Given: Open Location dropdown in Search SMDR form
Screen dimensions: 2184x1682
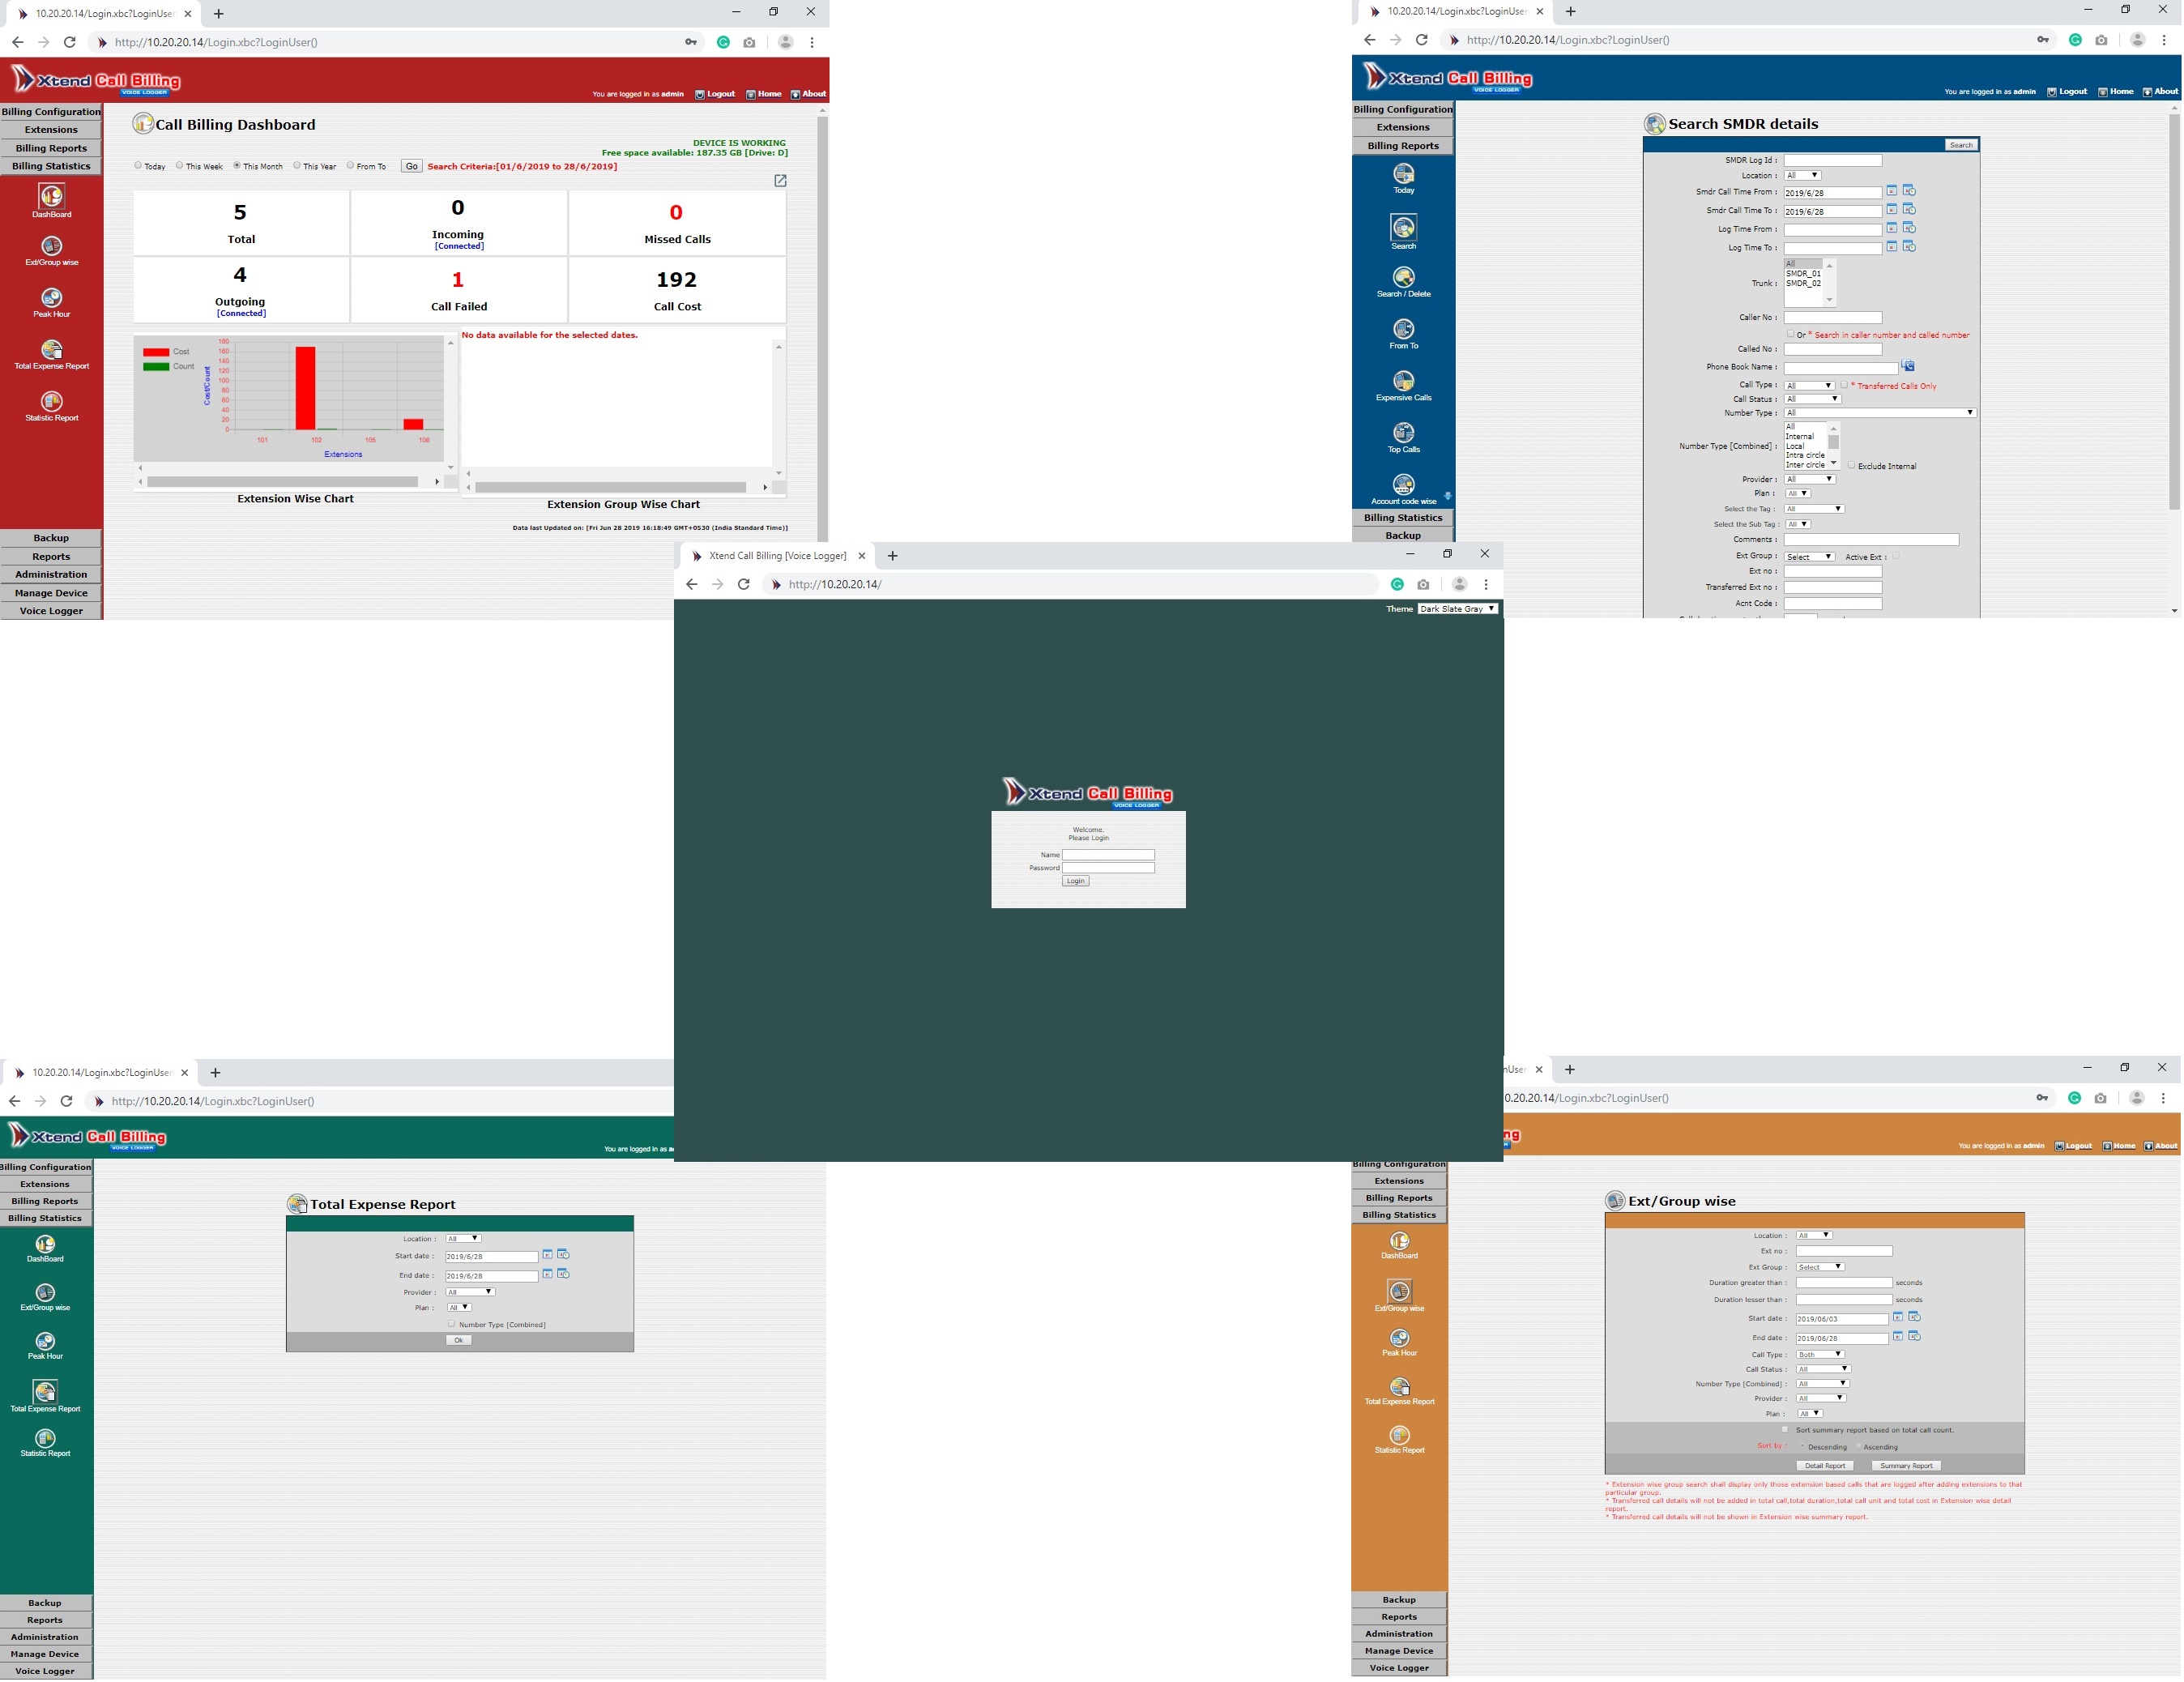Looking at the screenshot, I should point(1803,176).
